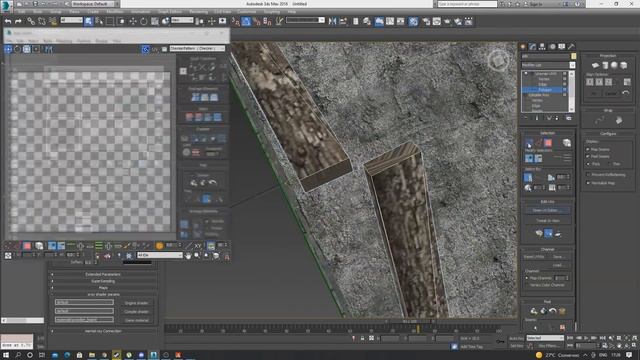The image size is (640, 360).
Task: Open the Scripting menu
Action: (271, 12)
